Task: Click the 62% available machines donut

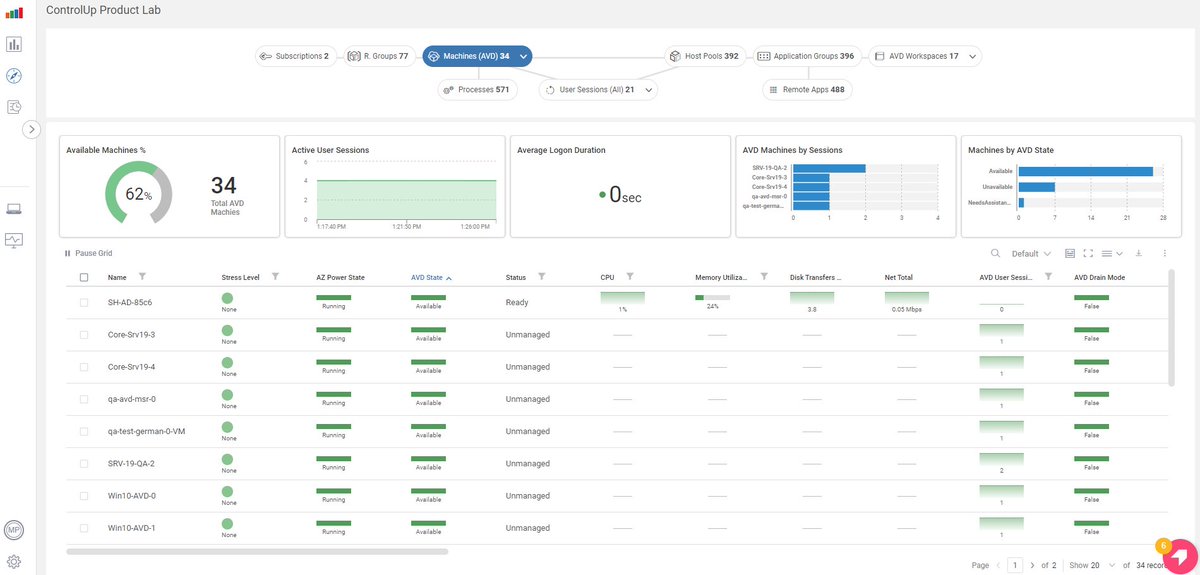Action: (x=138, y=195)
